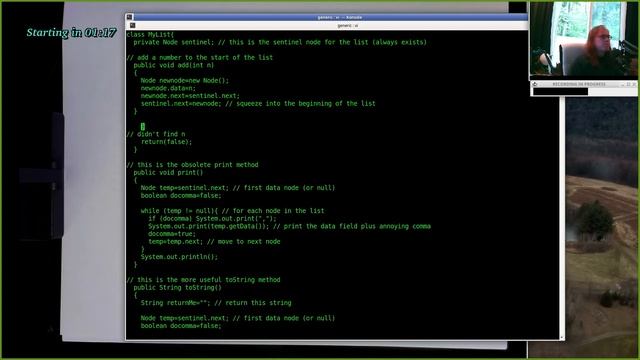Click the 'newnode.data=n;' line
The image size is (640, 360).
click(168, 88)
